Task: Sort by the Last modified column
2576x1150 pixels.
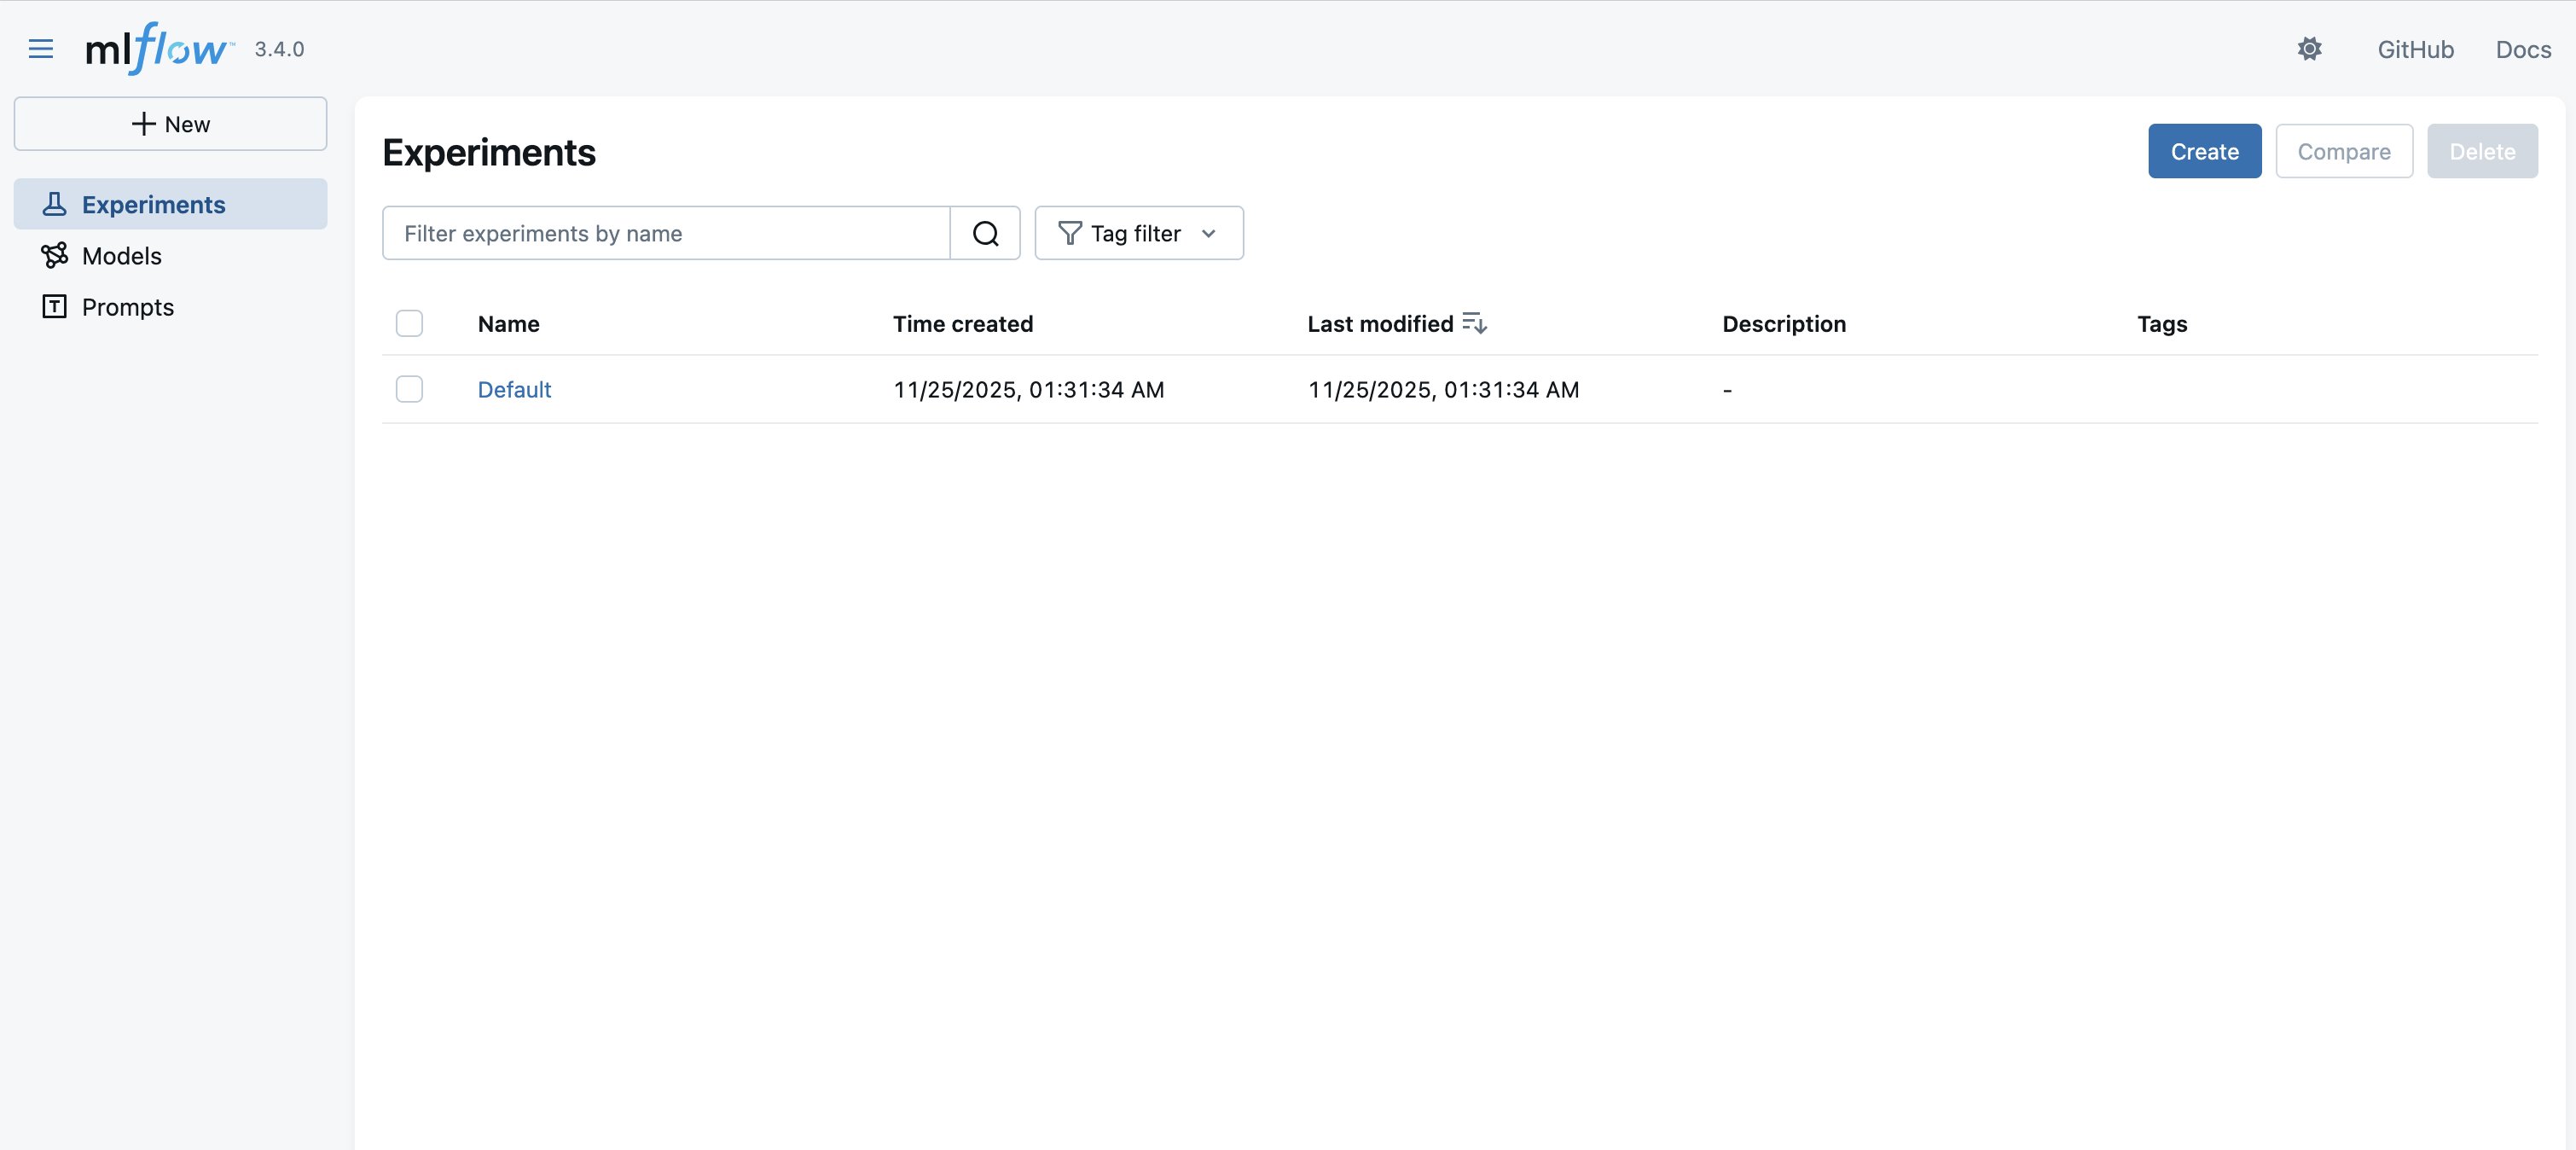Action: 1380,323
